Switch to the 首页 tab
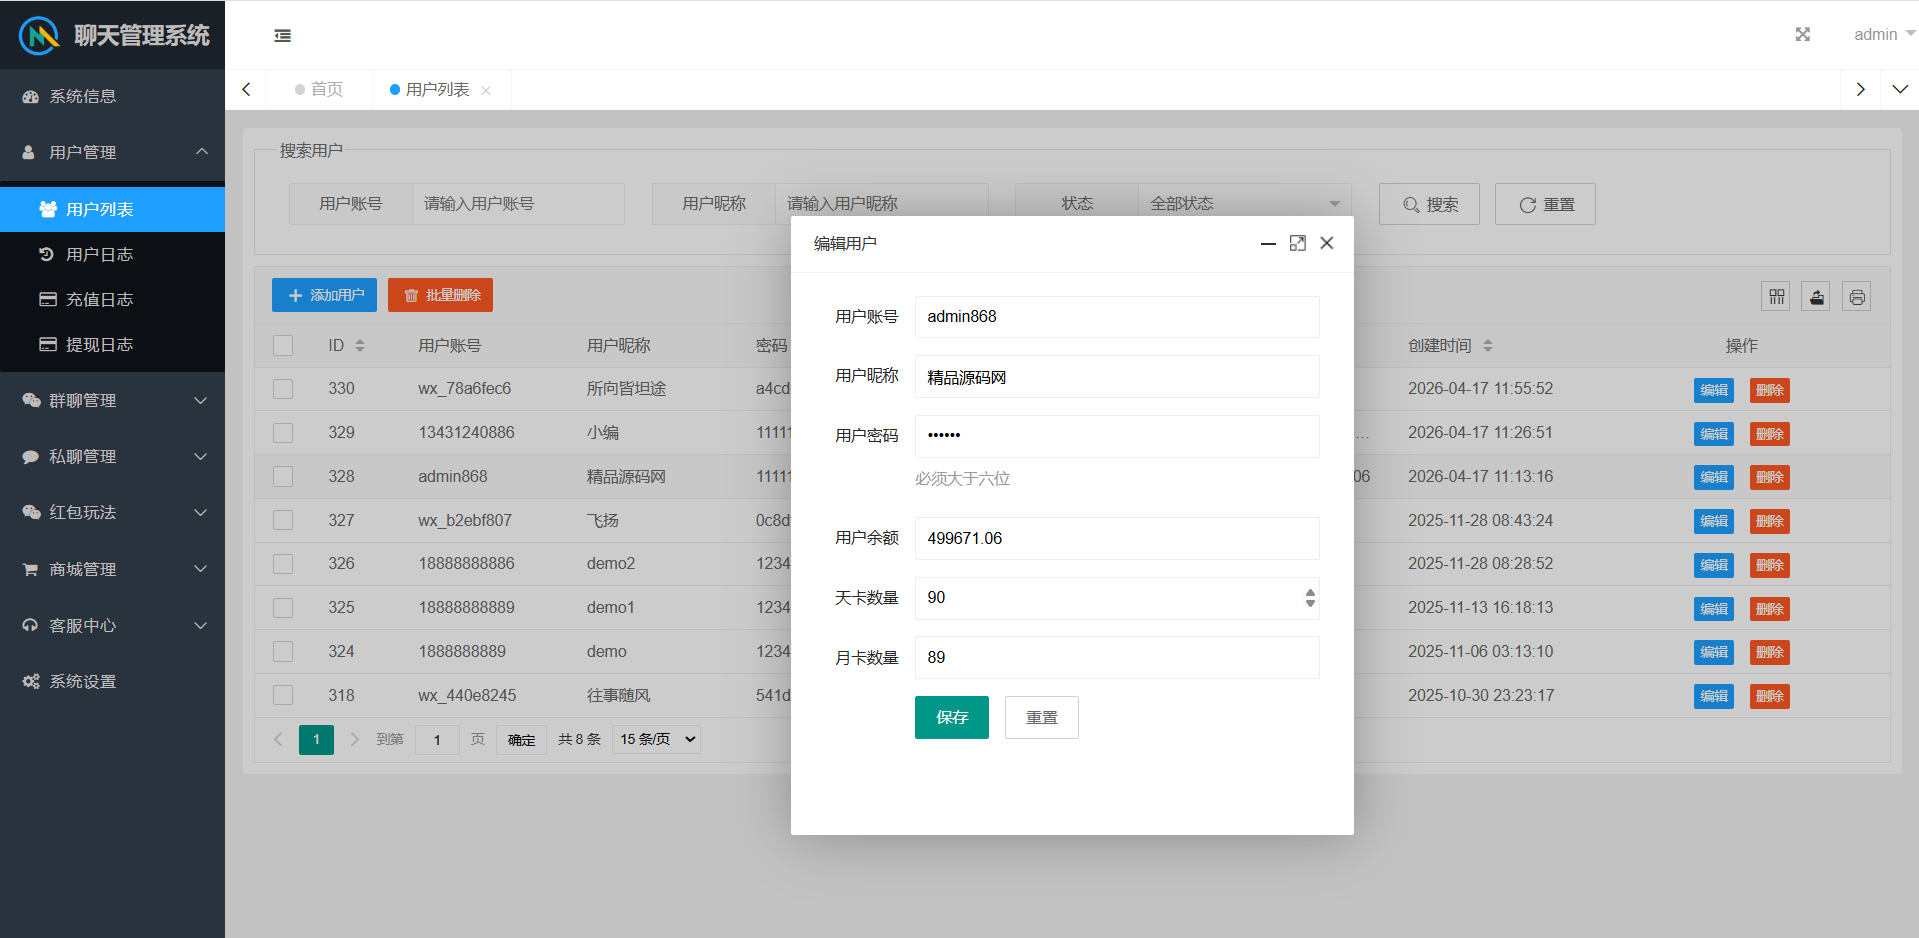Image resolution: width=1919 pixels, height=938 pixels. click(320, 90)
